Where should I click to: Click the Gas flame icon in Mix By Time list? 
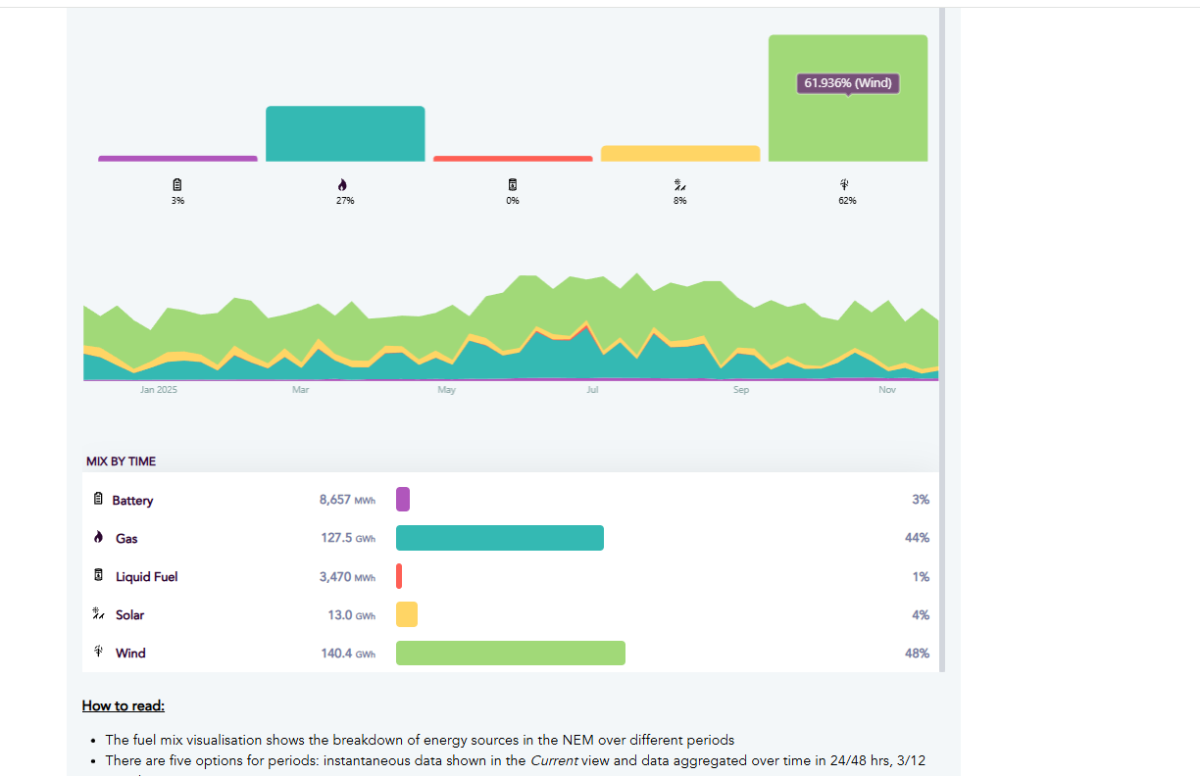tap(98, 538)
